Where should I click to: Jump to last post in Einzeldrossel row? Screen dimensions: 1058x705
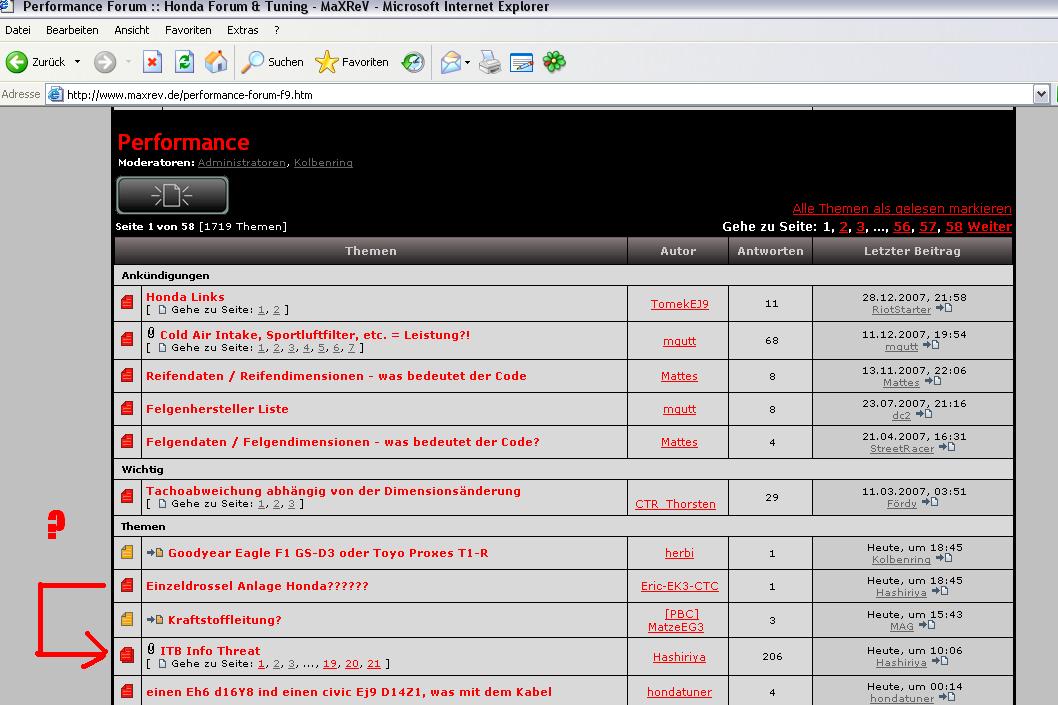pyautogui.click(x=940, y=591)
